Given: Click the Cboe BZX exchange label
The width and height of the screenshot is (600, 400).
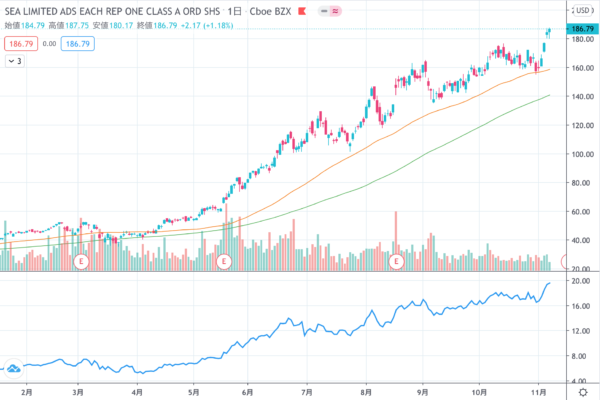Looking at the screenshot, I should pyautogui.click(x=270, y=11).
